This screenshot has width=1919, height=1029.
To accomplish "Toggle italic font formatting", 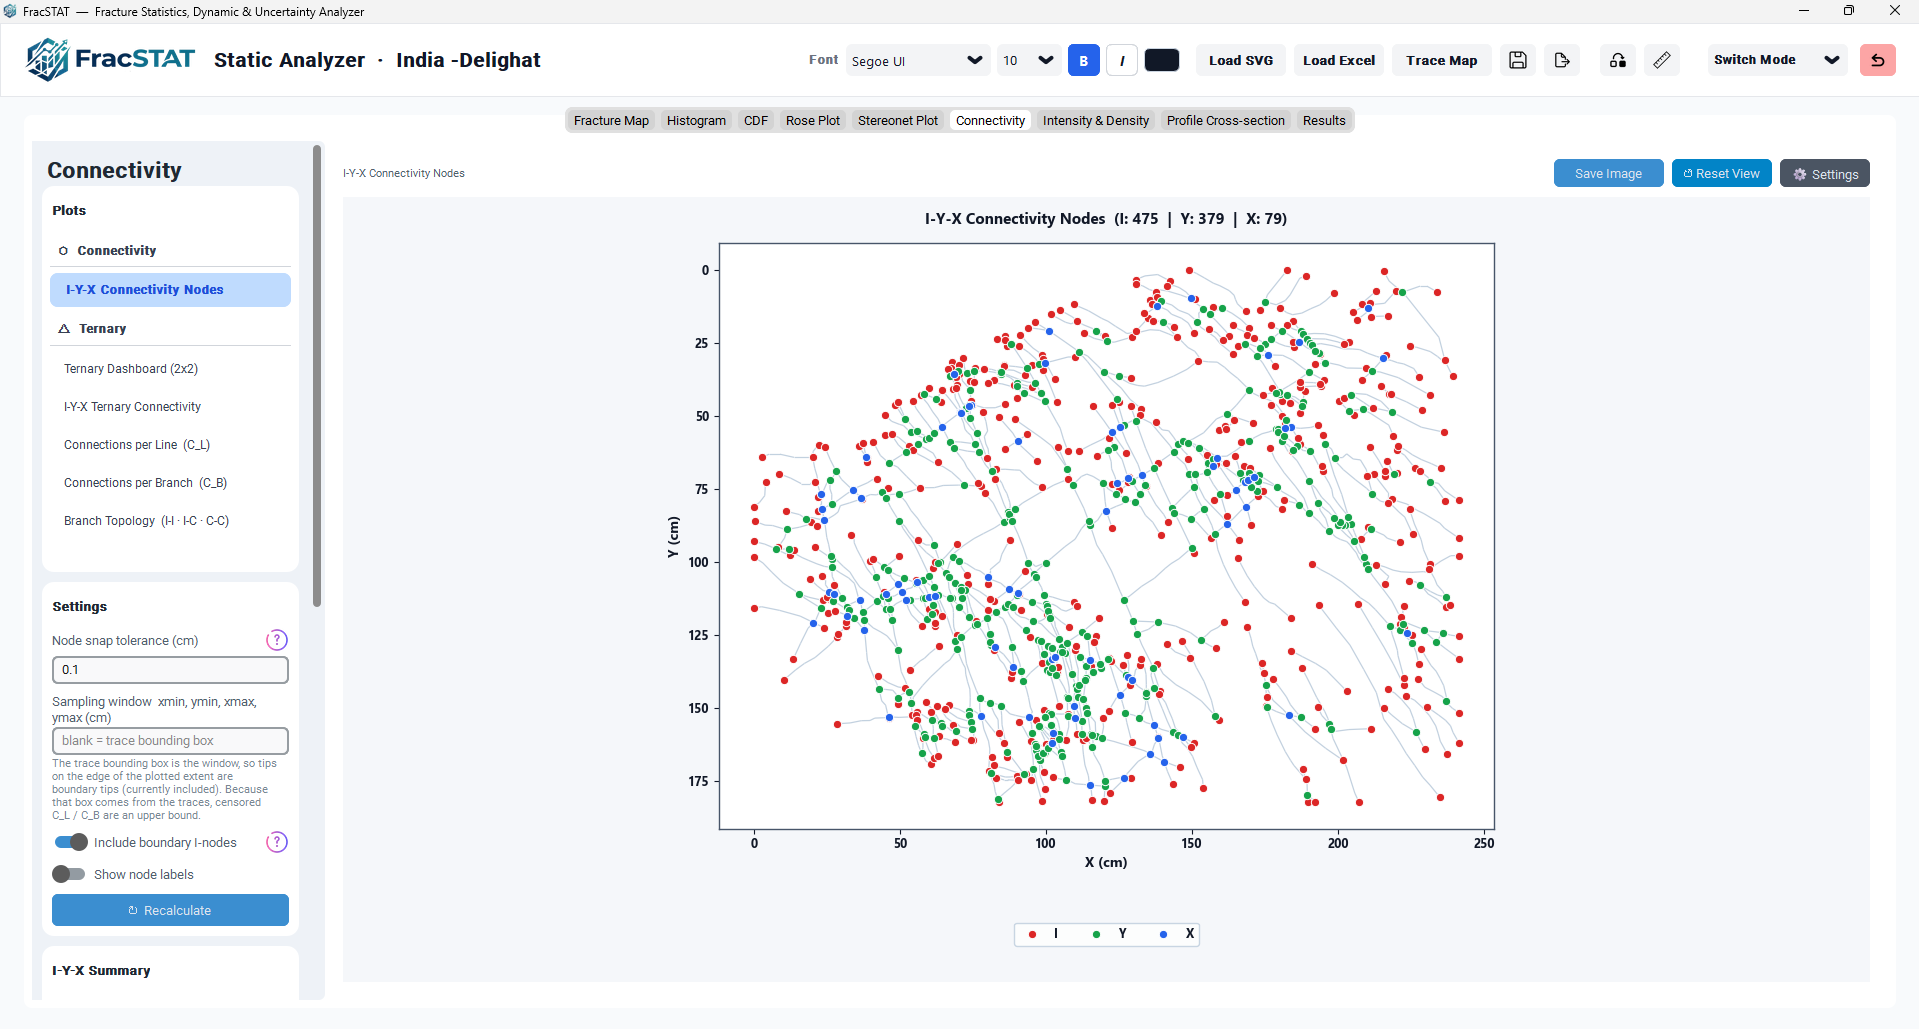I will pyautogui.click(x=1122, y=60).
